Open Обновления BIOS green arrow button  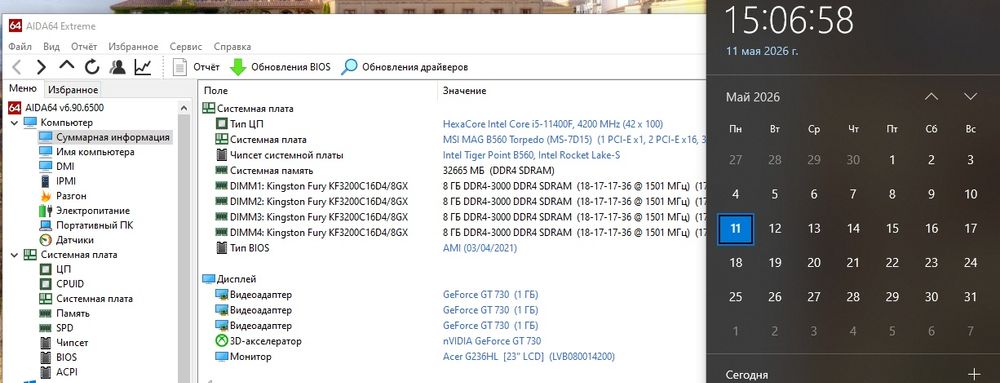click(x=281, y=67)
